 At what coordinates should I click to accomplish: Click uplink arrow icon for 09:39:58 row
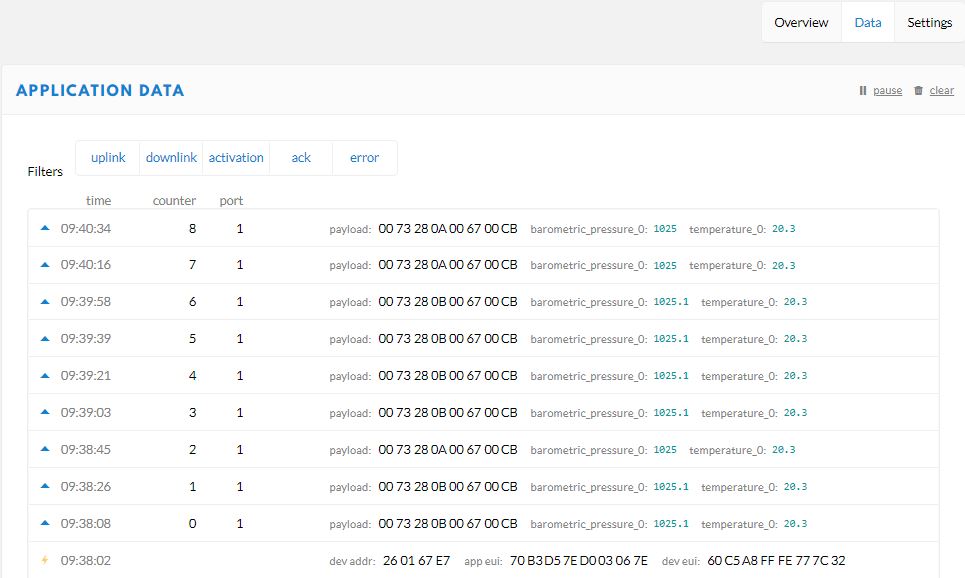point(44,302)
